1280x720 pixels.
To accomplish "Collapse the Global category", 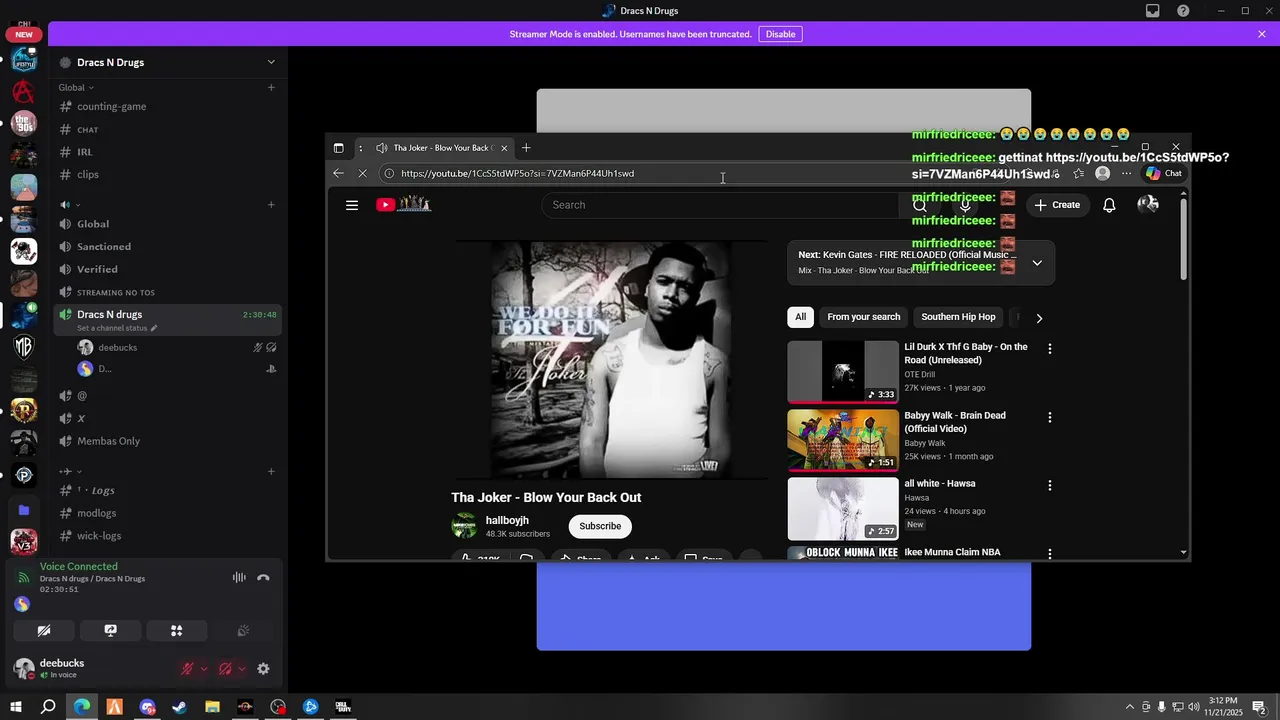I will coord(76,88).
